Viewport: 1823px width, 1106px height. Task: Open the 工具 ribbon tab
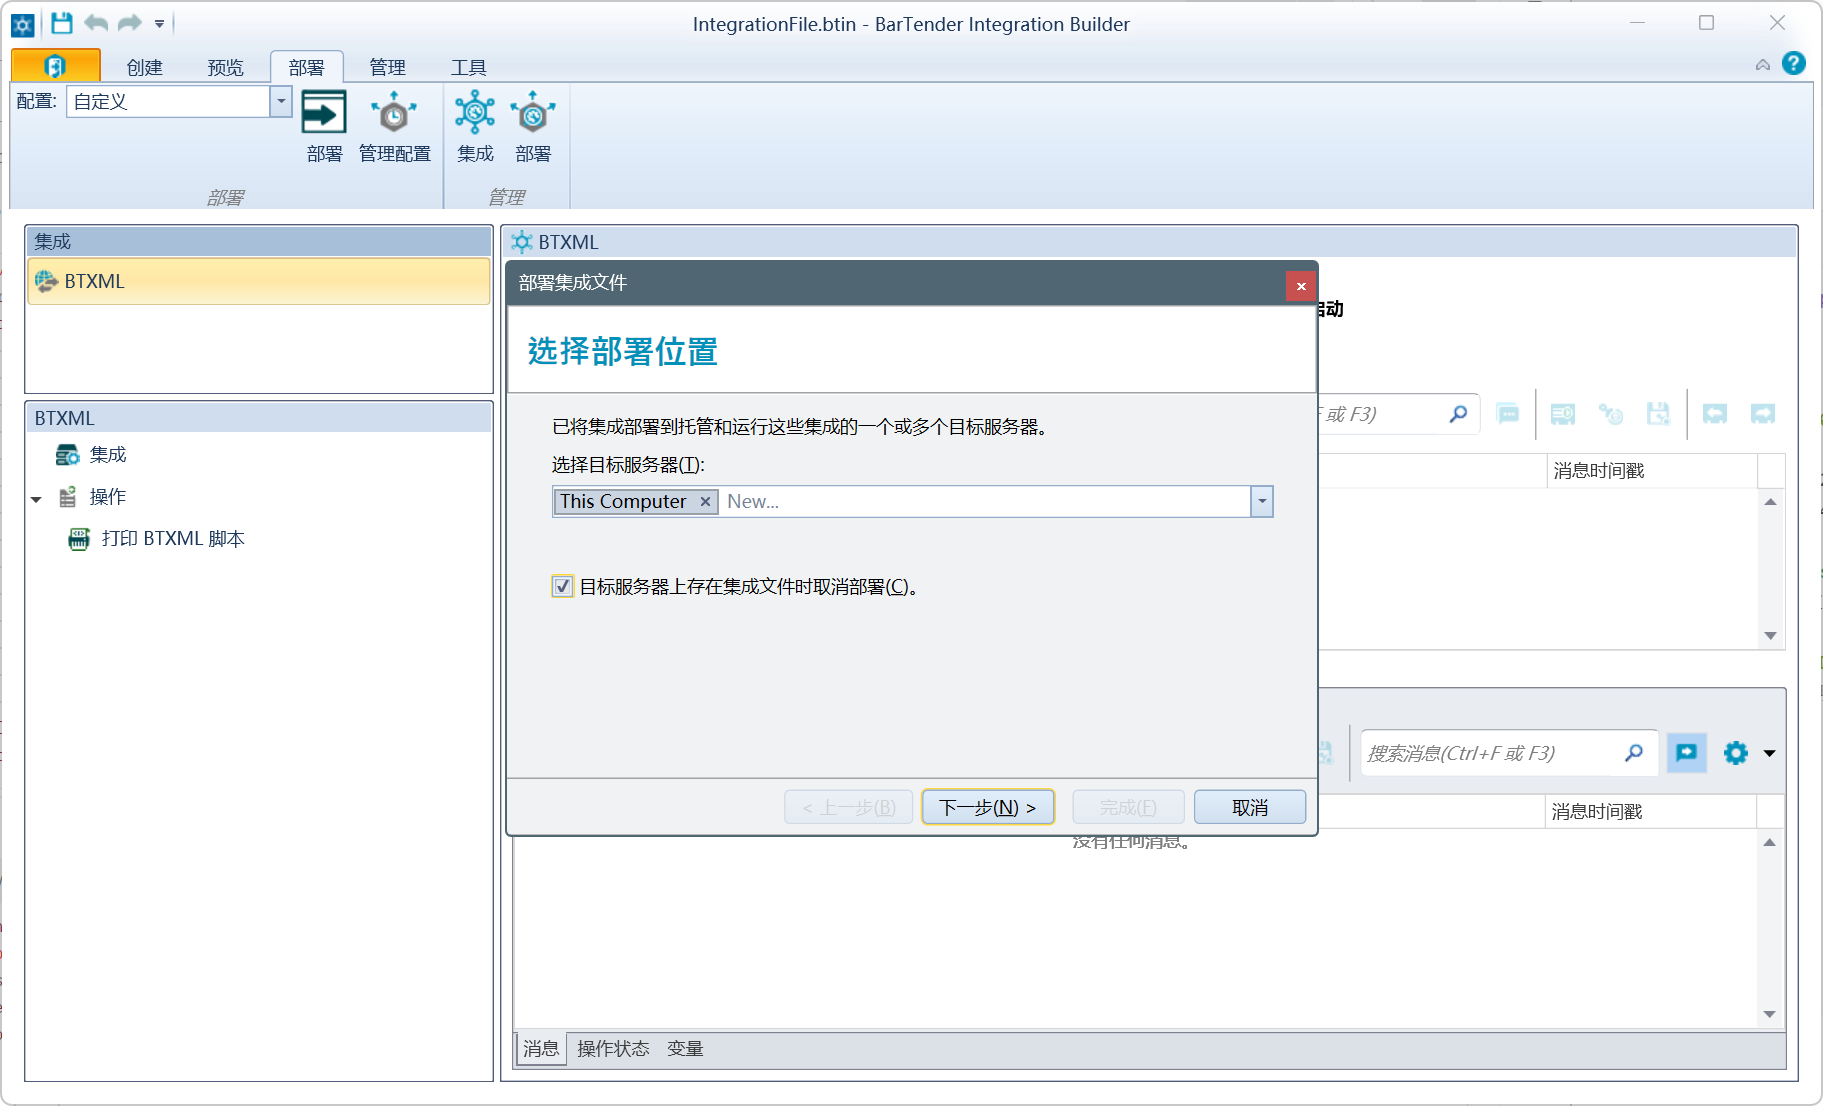tap(469, 67)
